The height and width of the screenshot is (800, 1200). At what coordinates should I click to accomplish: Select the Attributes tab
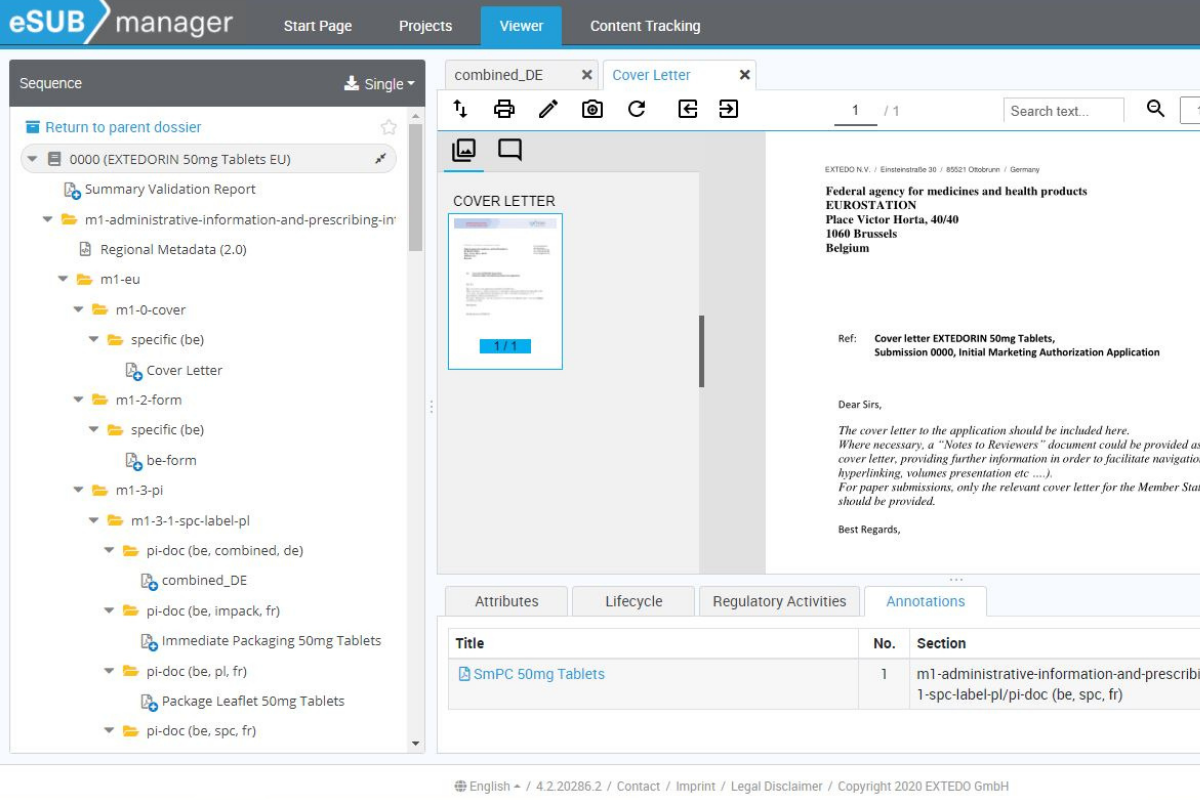[507, 601]
